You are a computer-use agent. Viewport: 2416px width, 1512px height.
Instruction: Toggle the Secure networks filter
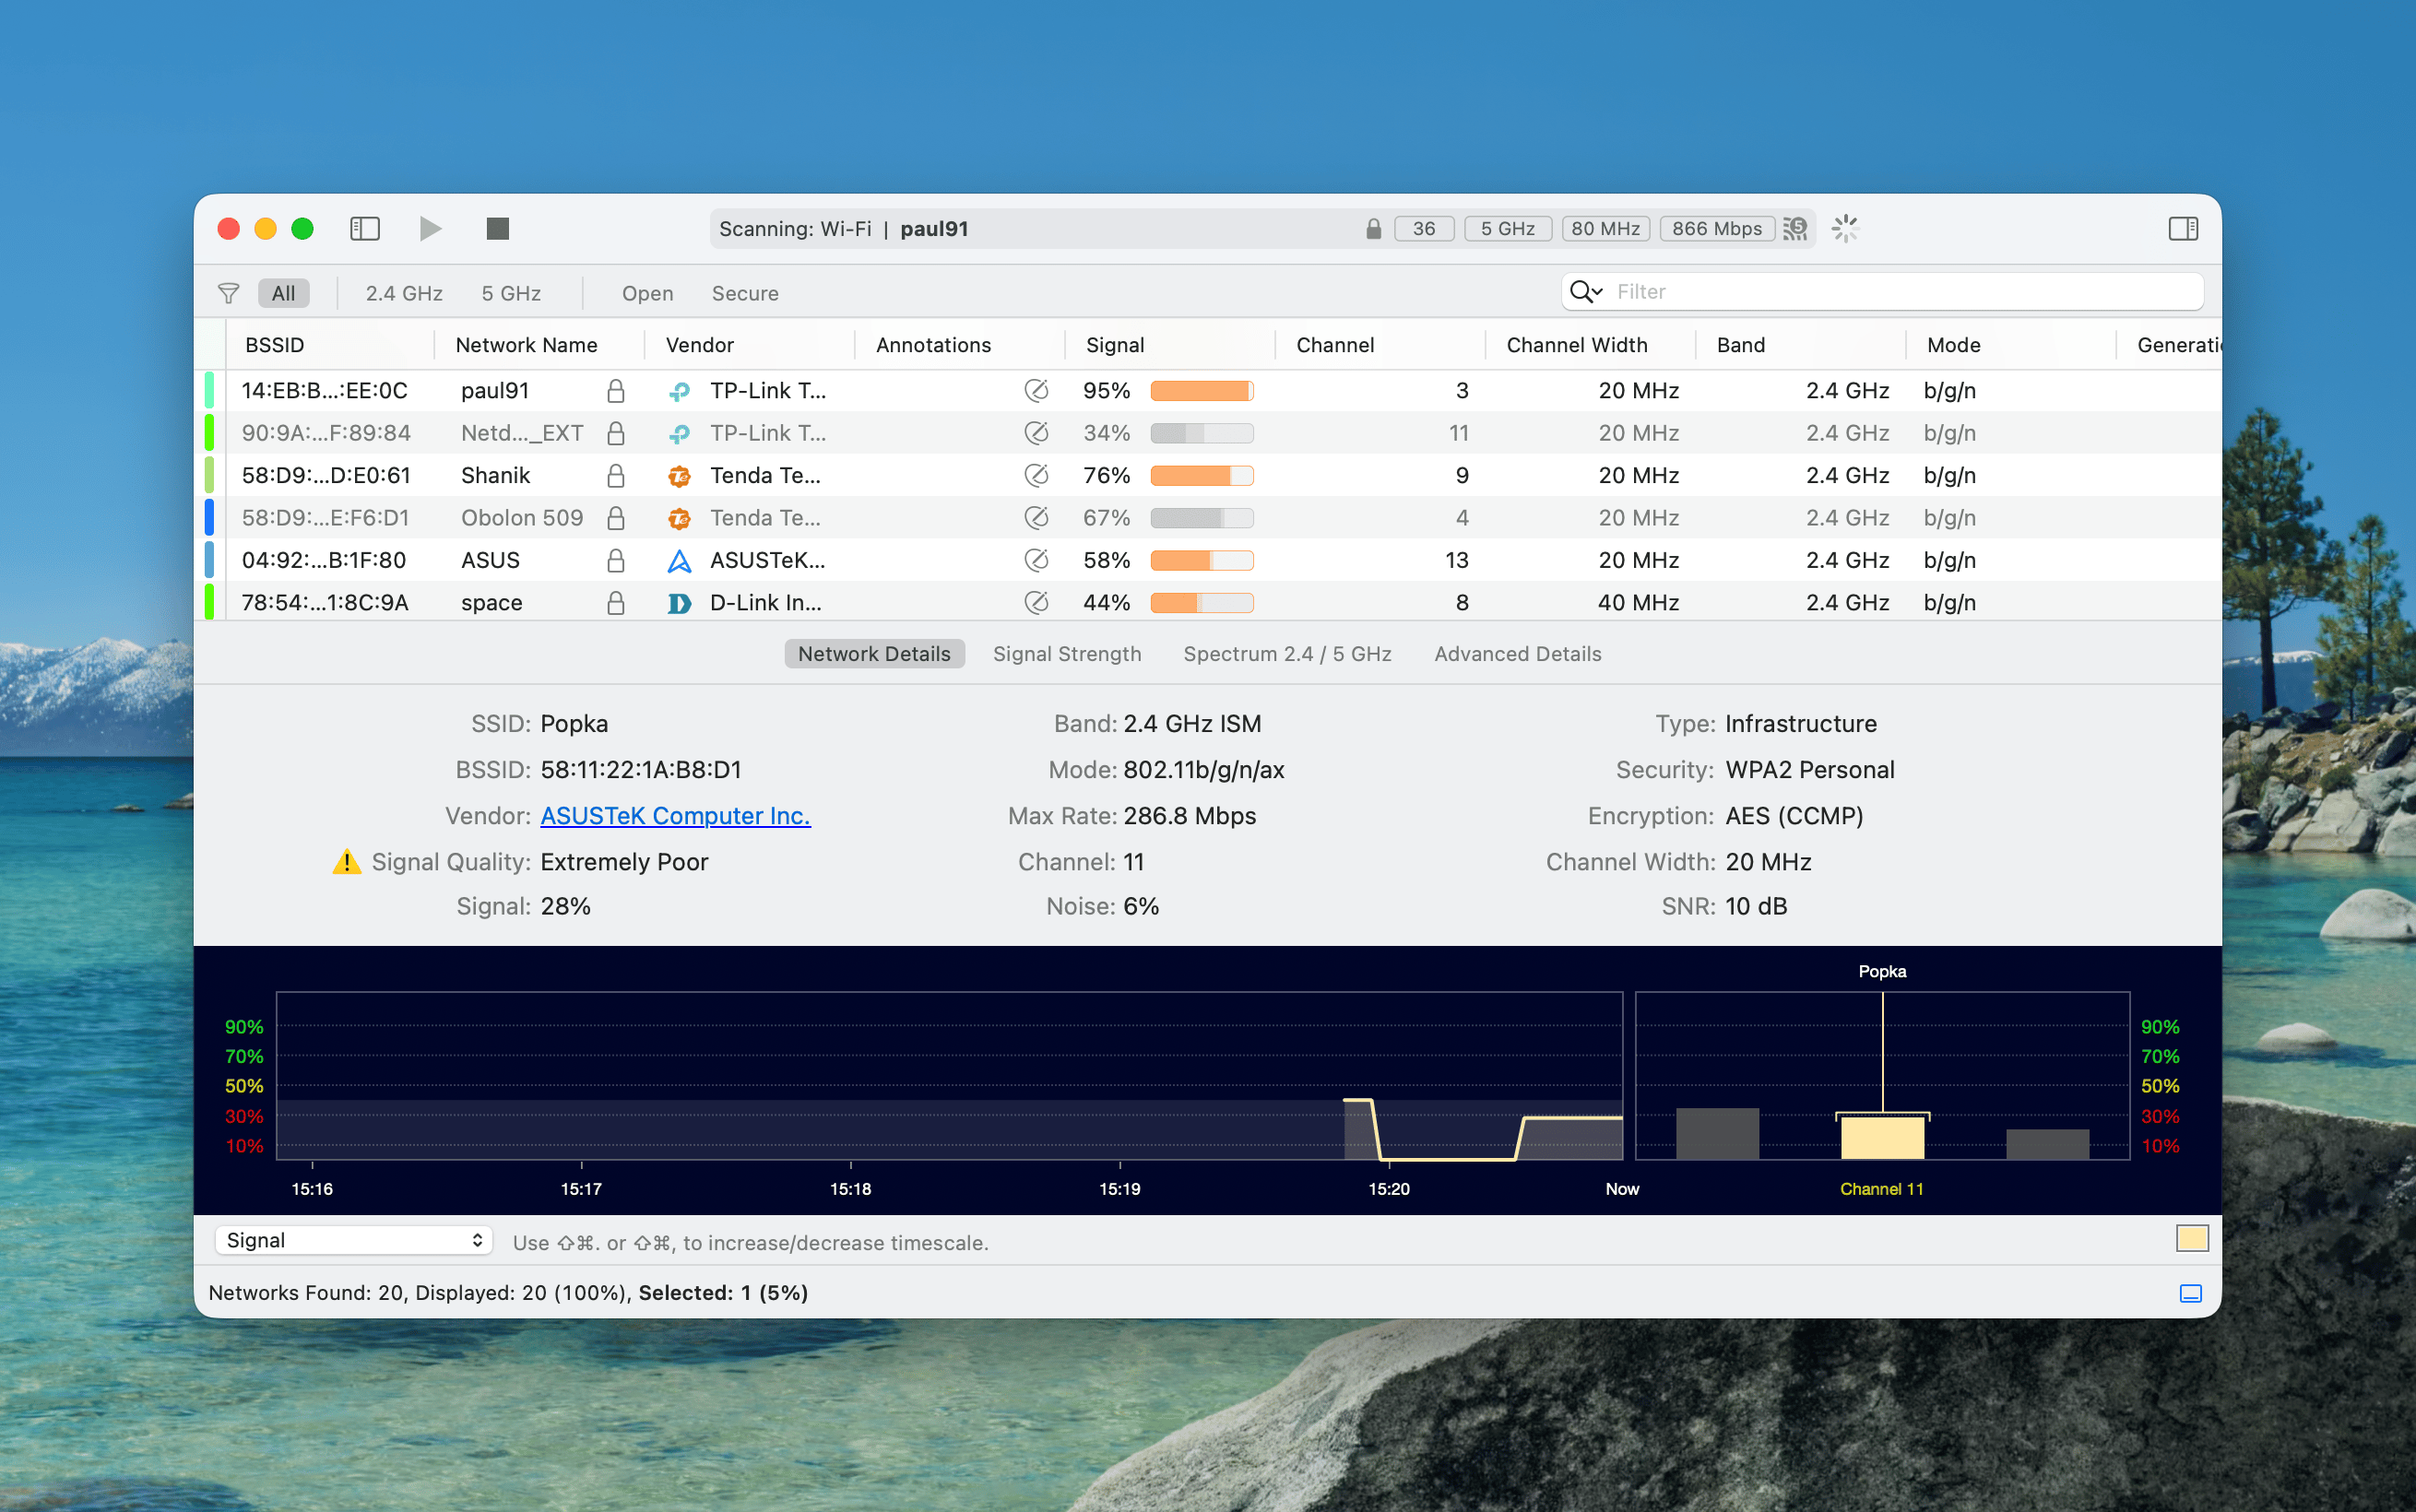coord(745,293)
